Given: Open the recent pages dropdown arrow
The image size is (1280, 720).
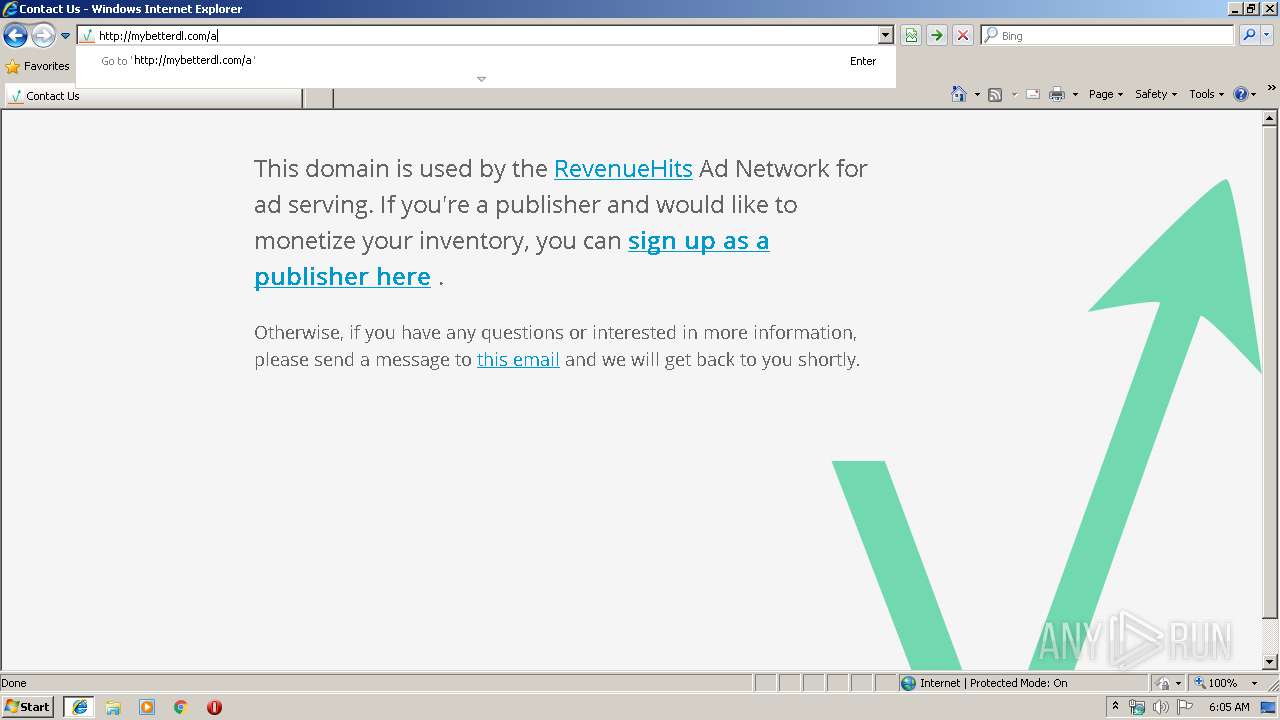Looking at the screenshot, I should point(66,36).
